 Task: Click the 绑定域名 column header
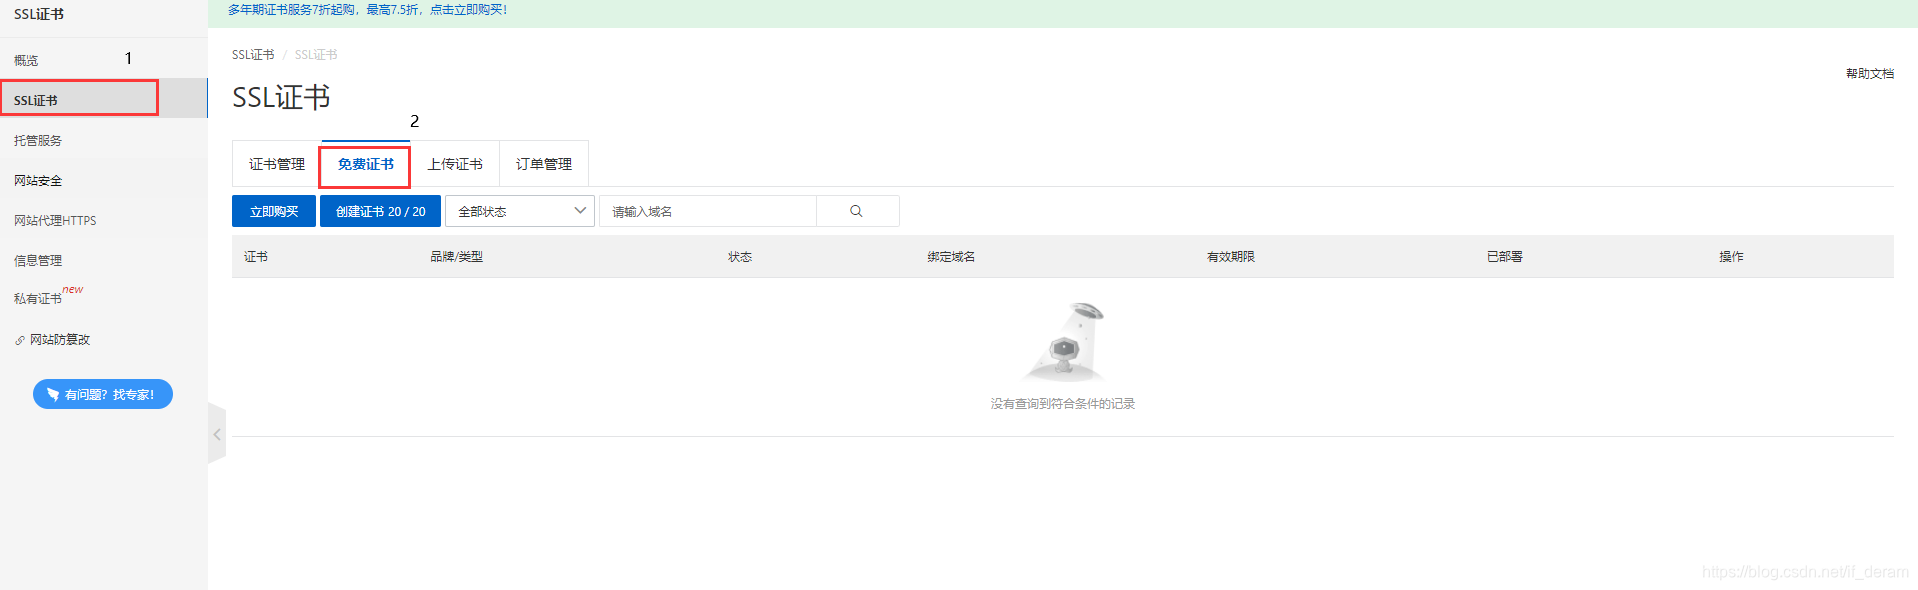click(951, 257)
